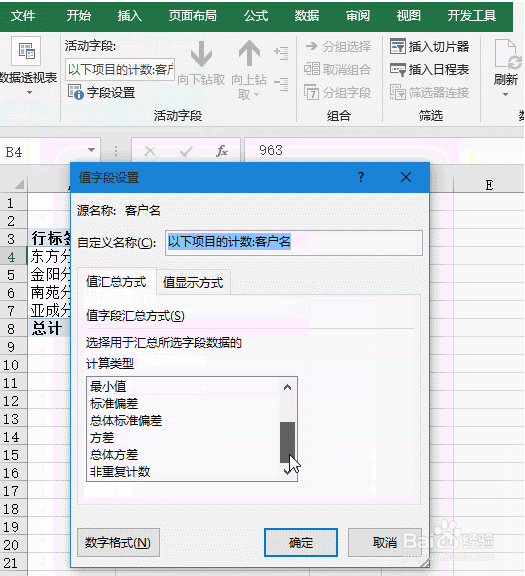Click the insert function fx icon
The height and width of the screenshot is (576, 525).
tap(222, 151)
